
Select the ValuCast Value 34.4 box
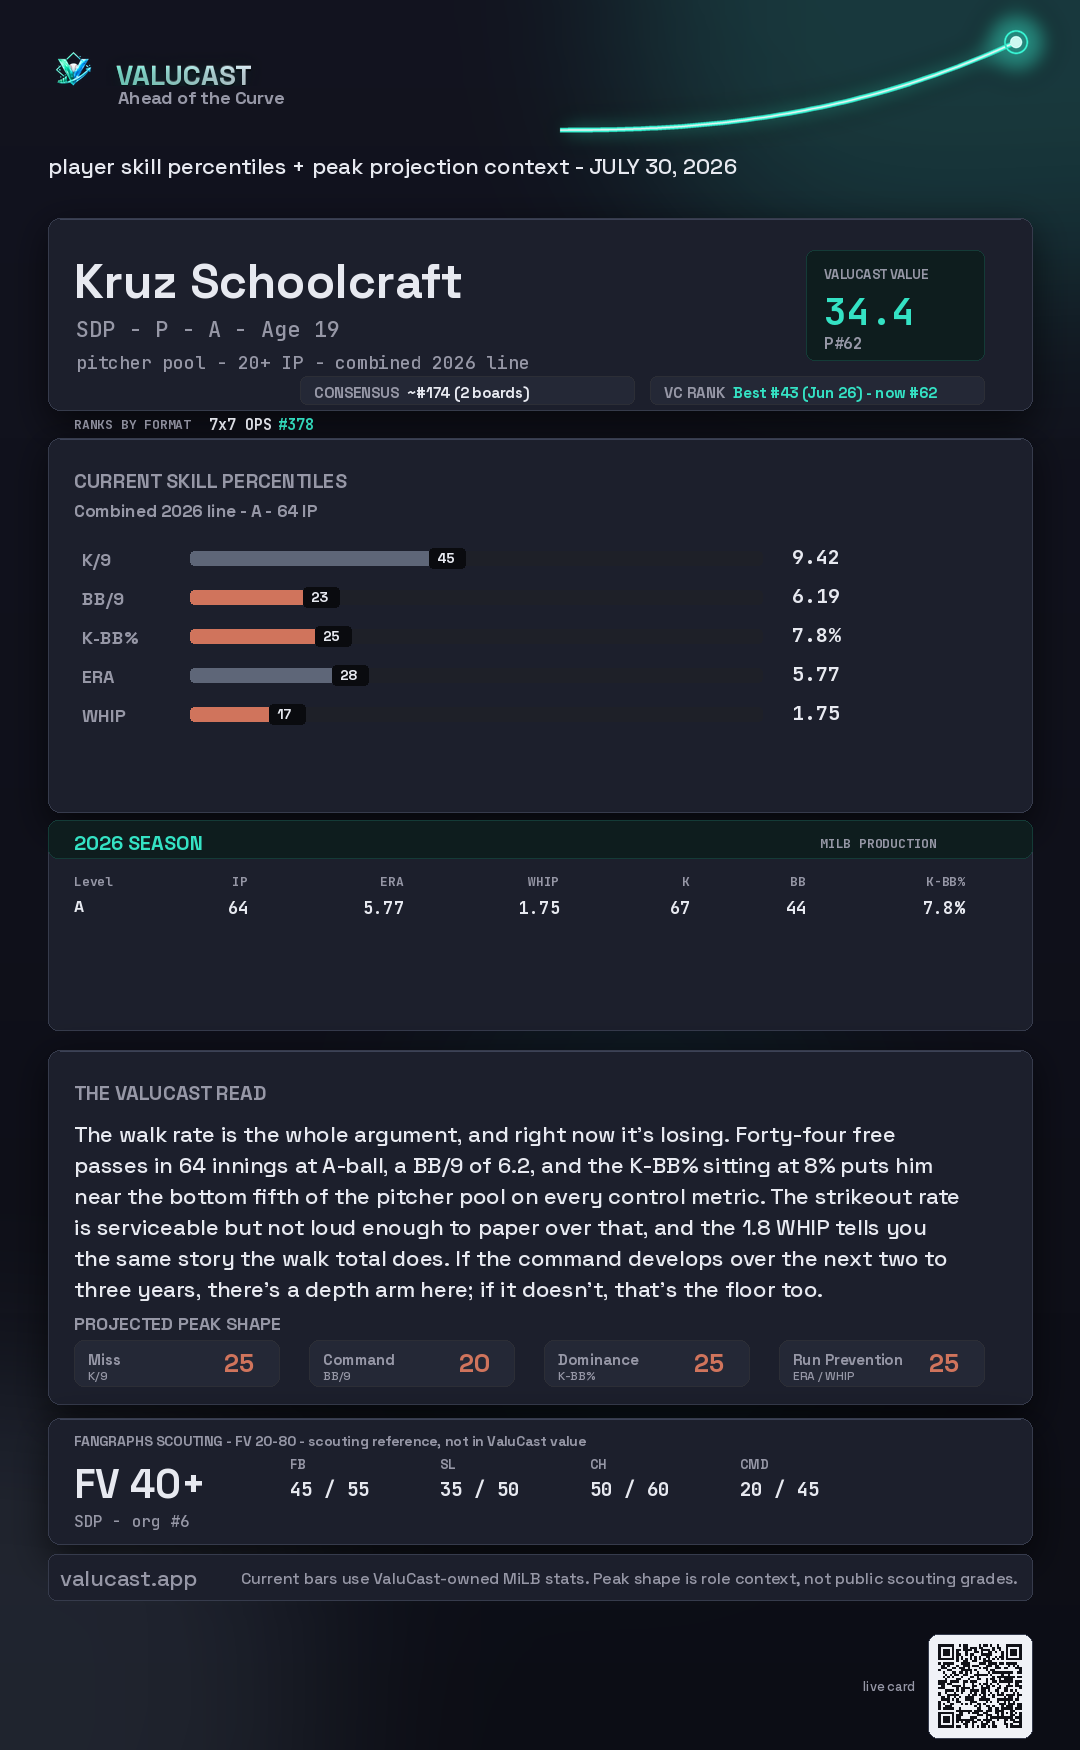[895, 305]
